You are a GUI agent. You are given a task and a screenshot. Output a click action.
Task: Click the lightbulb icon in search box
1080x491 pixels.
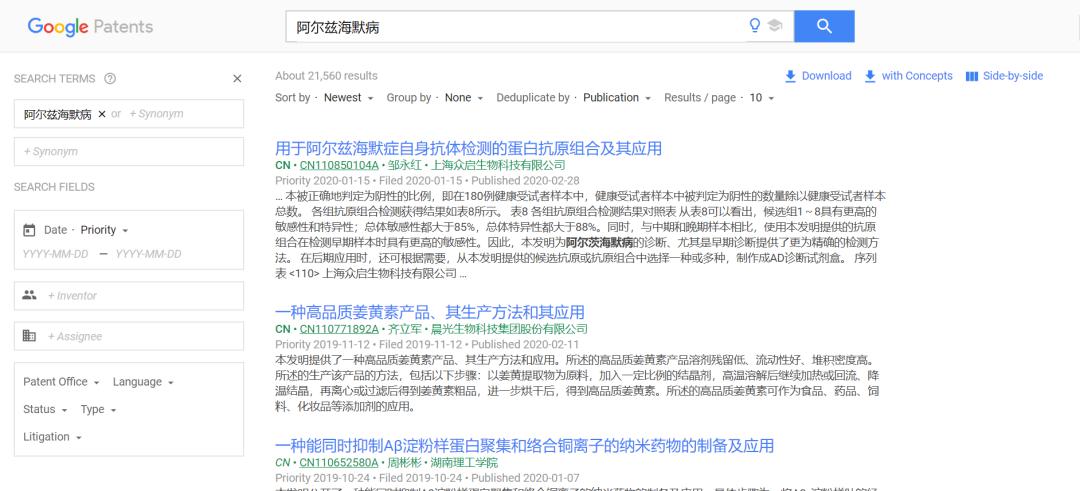coord(755,26)
